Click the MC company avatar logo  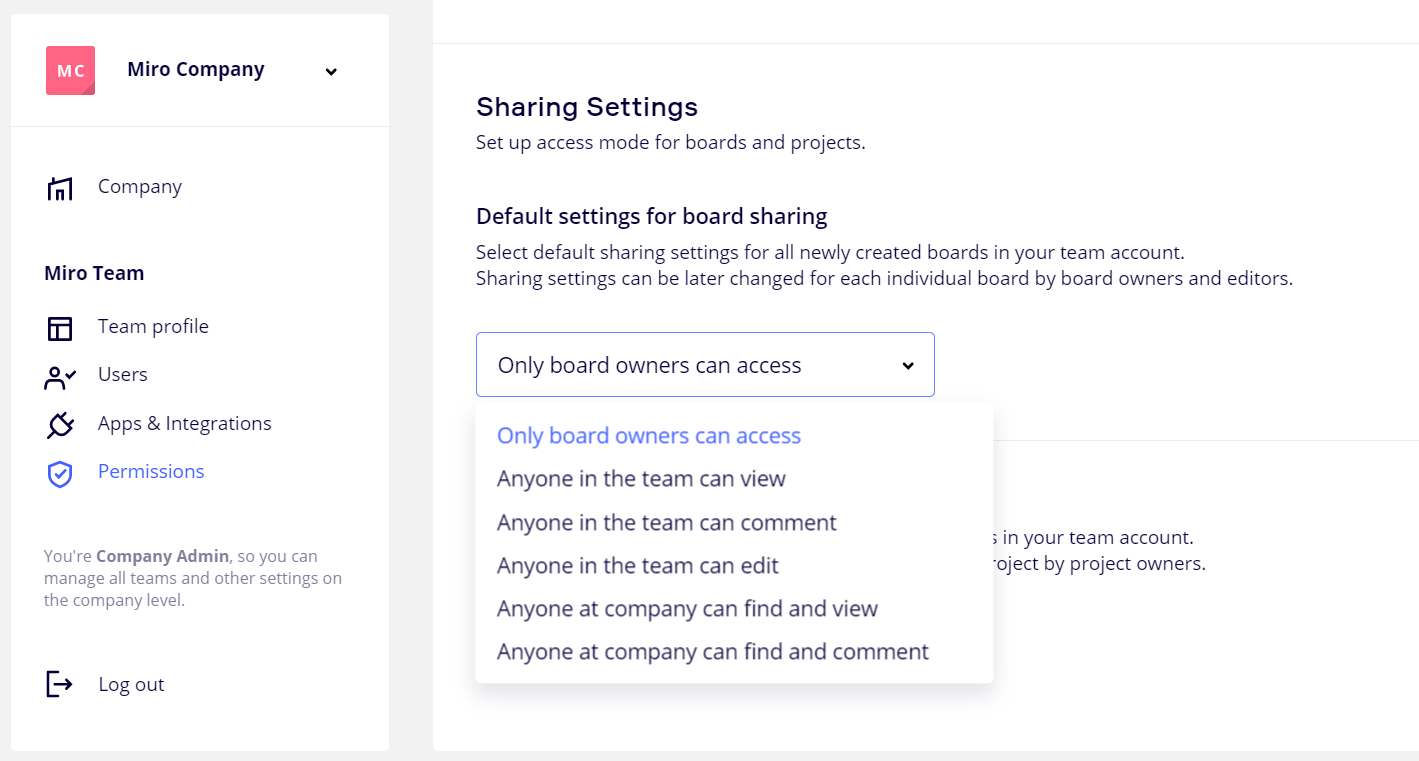coord(70,70)
